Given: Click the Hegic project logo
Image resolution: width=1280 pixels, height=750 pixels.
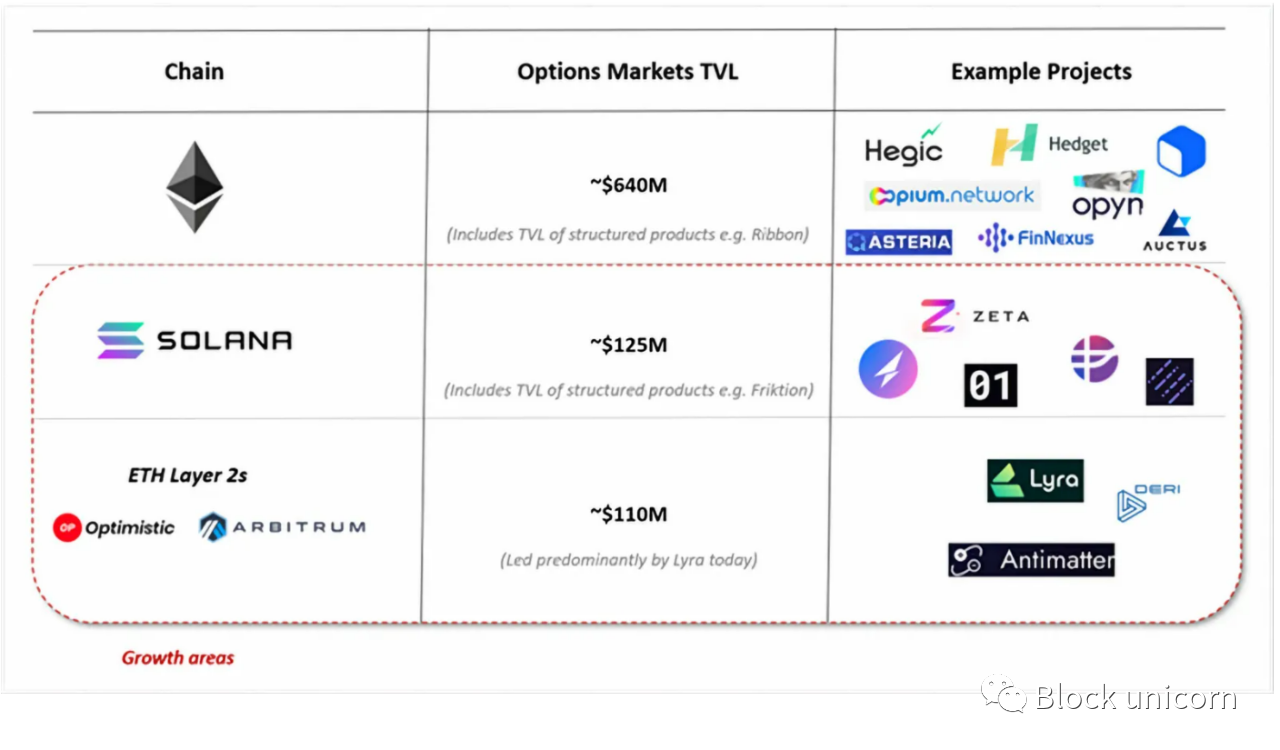Looking at the screenshot, I should [904, 146].
